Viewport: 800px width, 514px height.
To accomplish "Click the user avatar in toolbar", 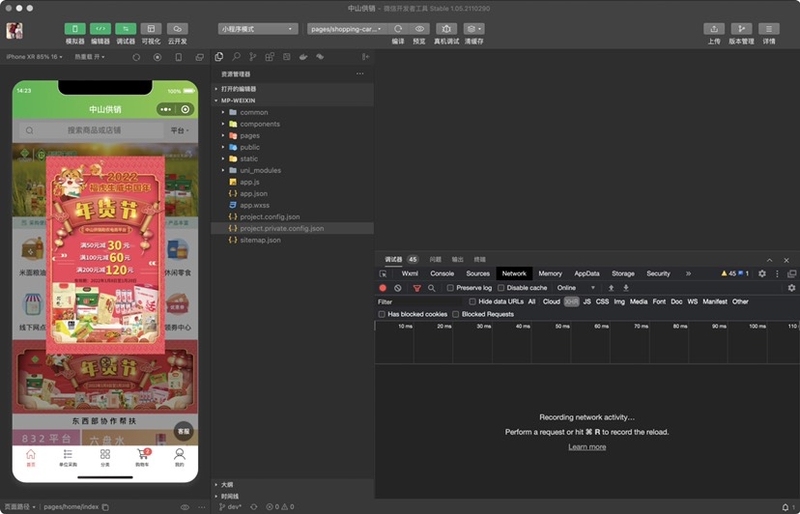I will 14,31.
